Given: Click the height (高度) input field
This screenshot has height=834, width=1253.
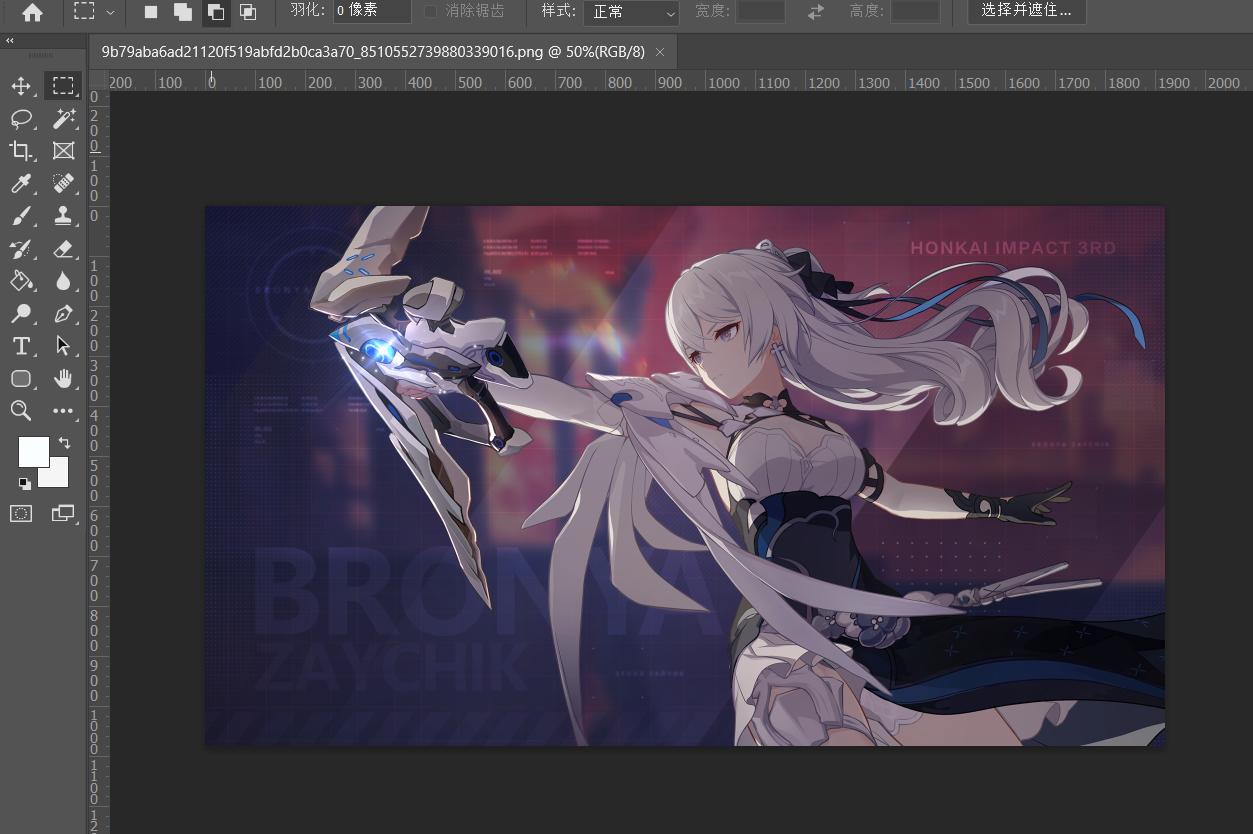Looking at the screenshot, I should coord(915,12).
